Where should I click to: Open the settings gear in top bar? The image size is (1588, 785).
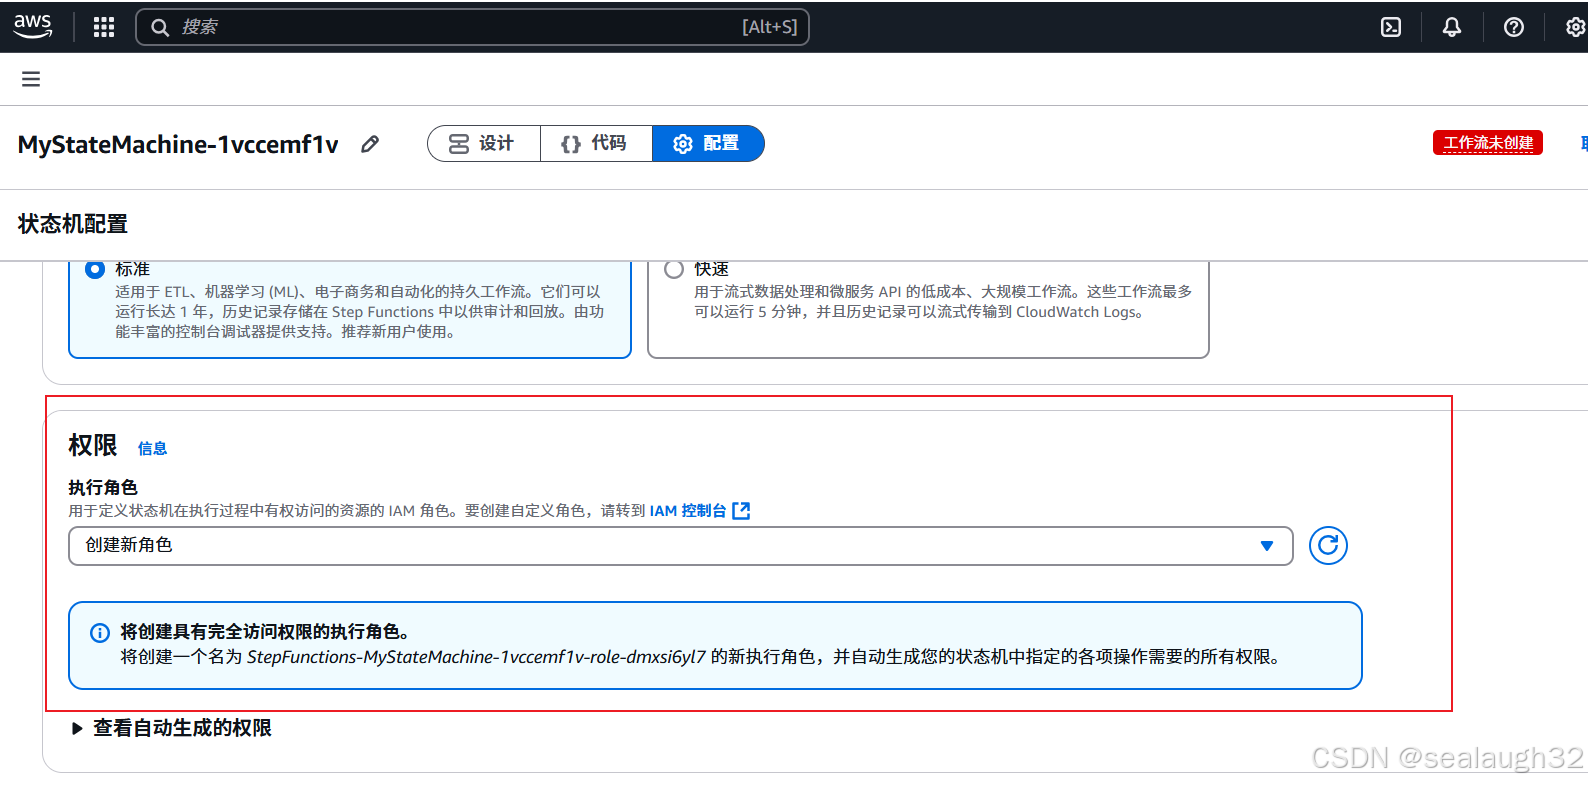click(1575, 27)
